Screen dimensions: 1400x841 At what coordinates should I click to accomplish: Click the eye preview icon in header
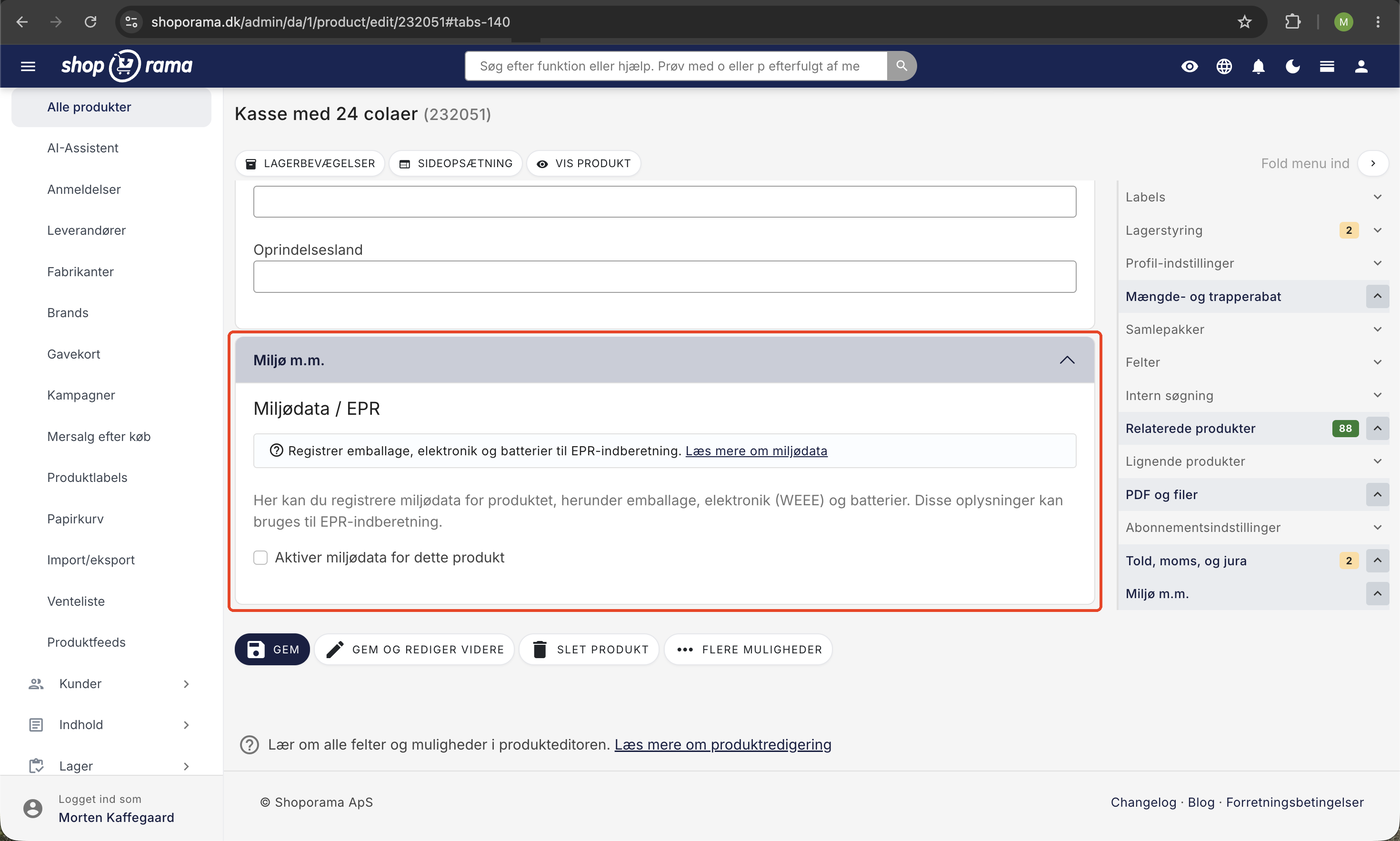pos(1189,66)
